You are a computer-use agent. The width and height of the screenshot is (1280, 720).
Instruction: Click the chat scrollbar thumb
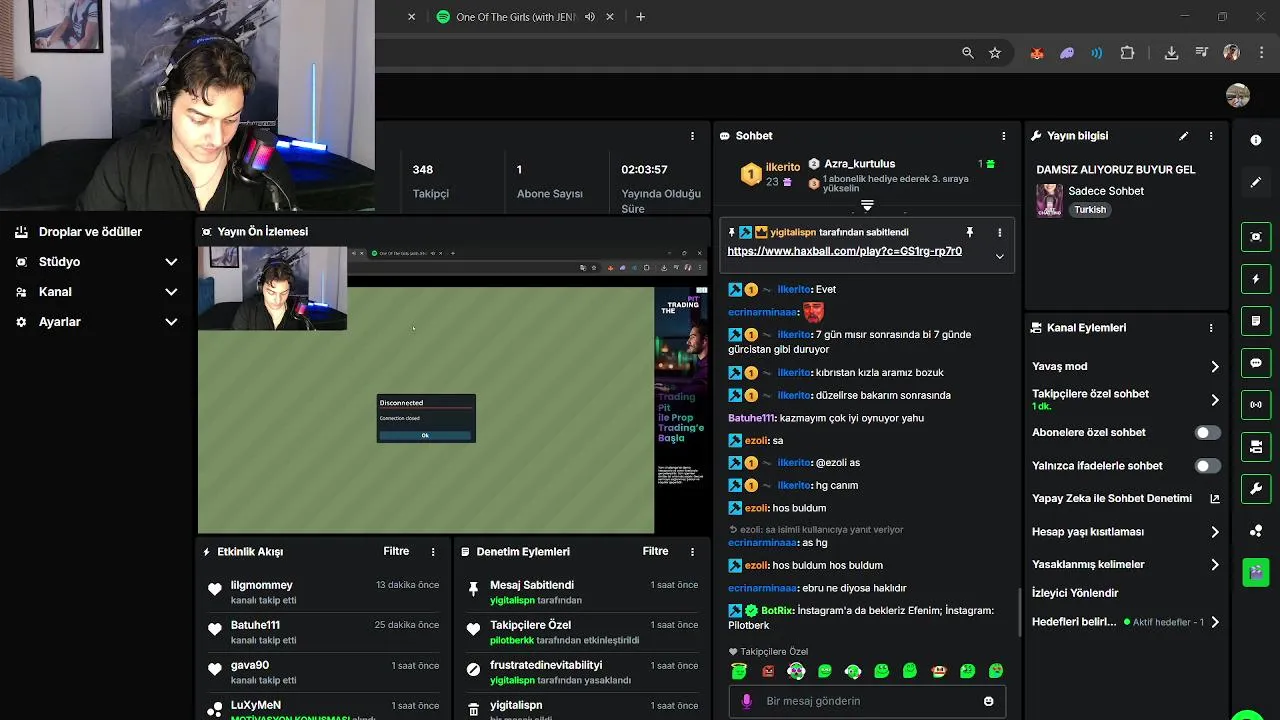click(x=1019, y=610)
